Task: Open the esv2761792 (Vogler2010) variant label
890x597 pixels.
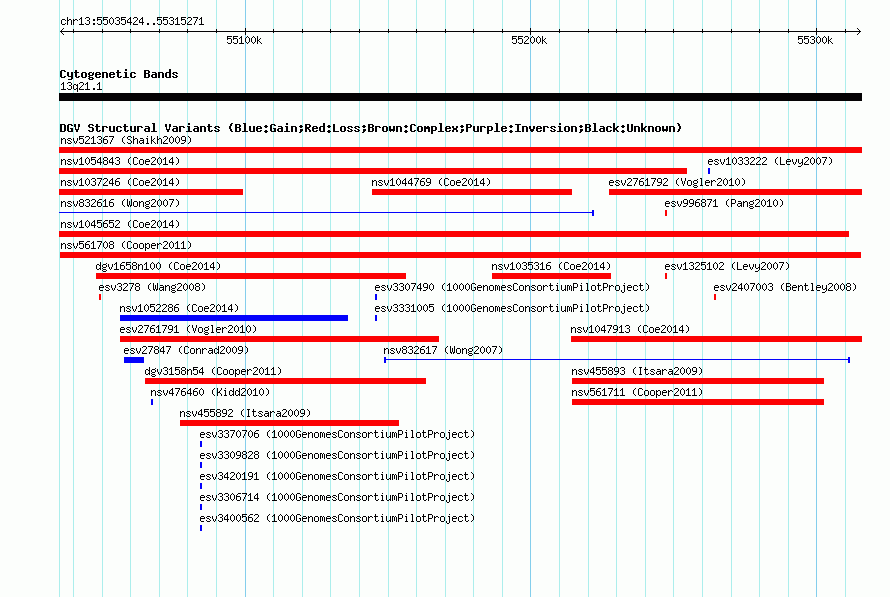Action: point(677,182)
